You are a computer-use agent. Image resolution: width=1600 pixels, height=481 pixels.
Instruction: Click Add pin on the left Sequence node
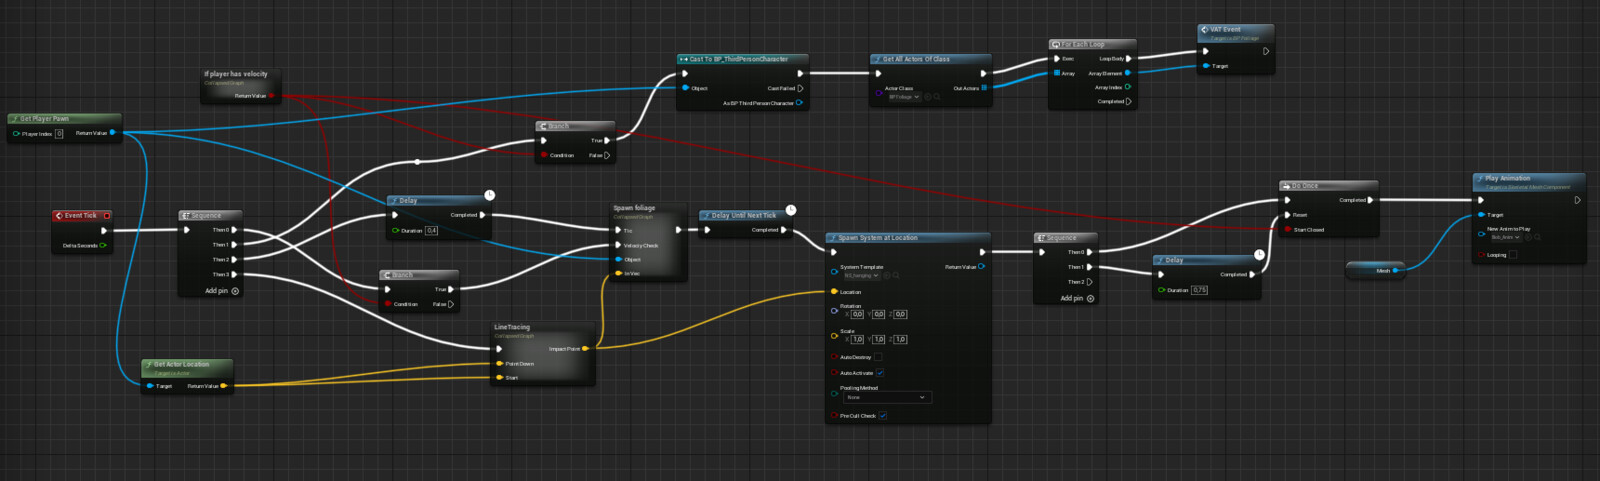pos(222,291)
